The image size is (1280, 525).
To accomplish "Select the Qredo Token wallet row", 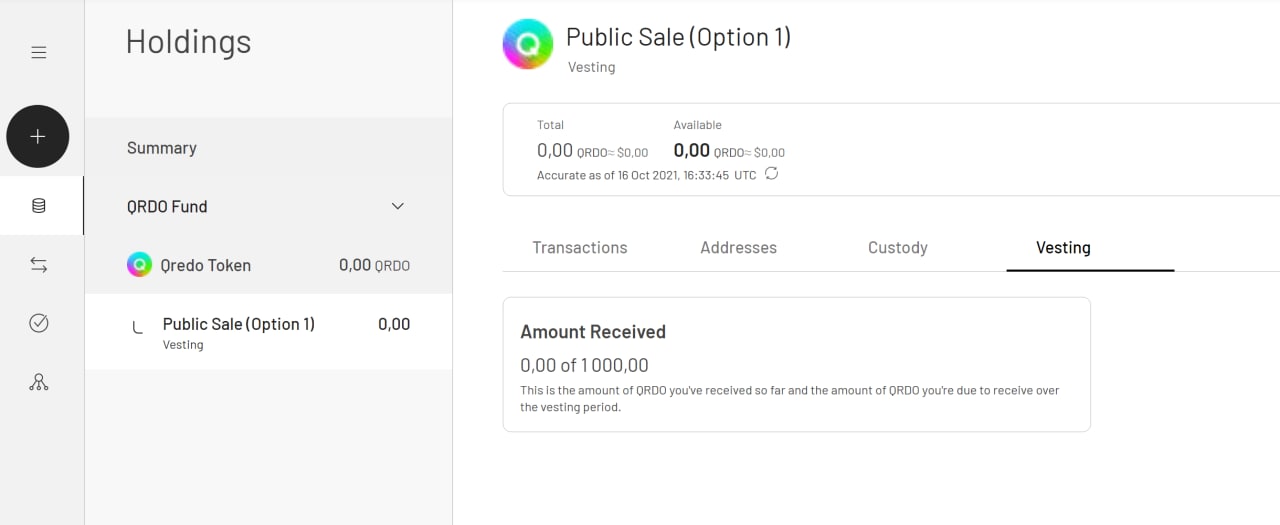I will (268, 265).
